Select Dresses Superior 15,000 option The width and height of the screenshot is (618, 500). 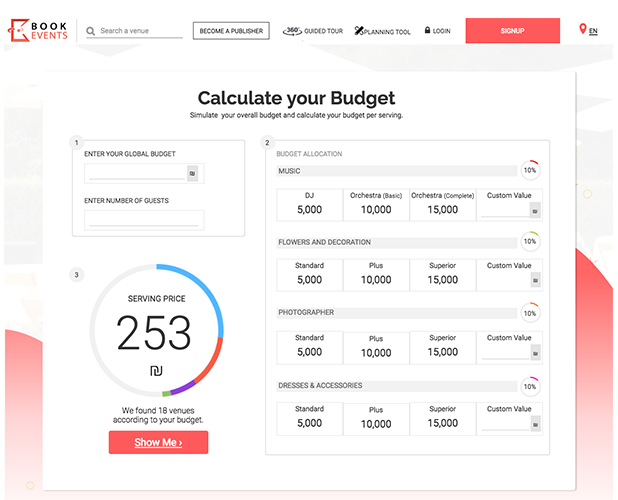coord(443,419)
